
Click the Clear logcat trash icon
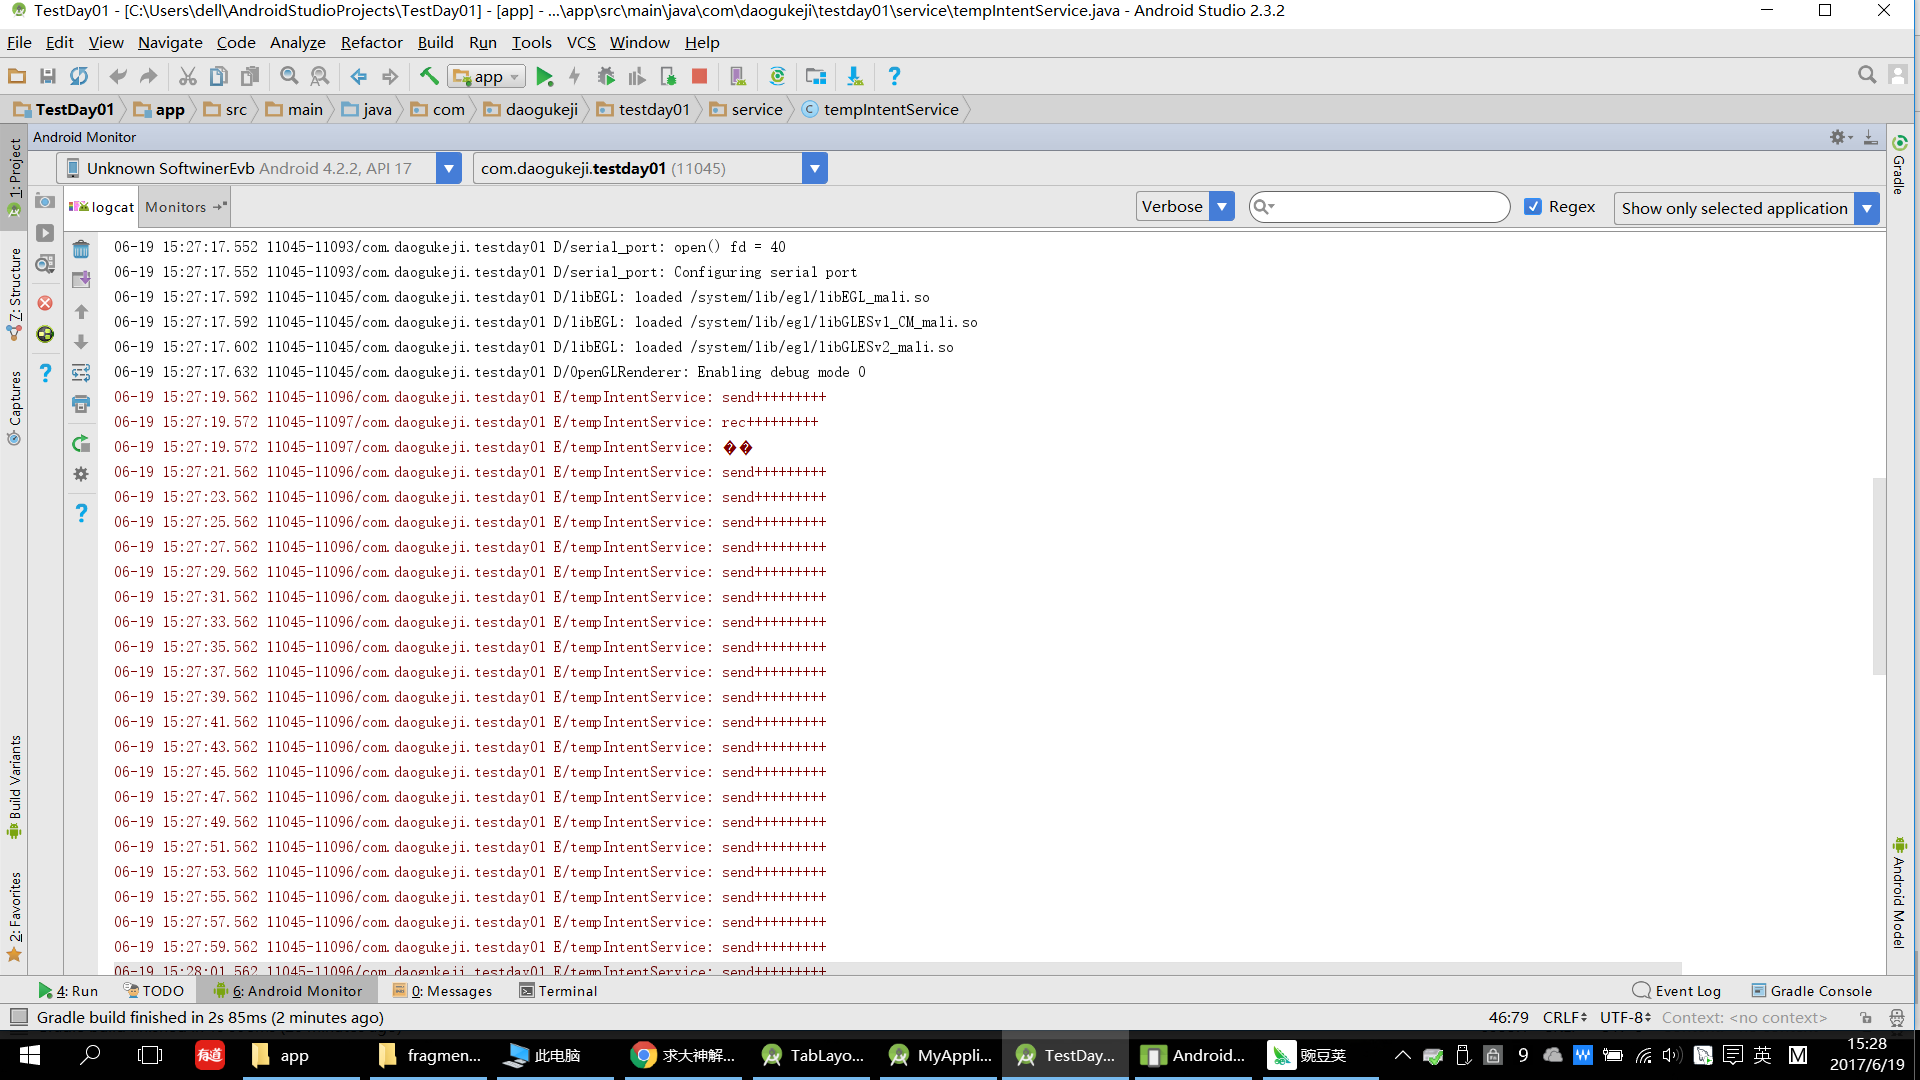[81, 249]
